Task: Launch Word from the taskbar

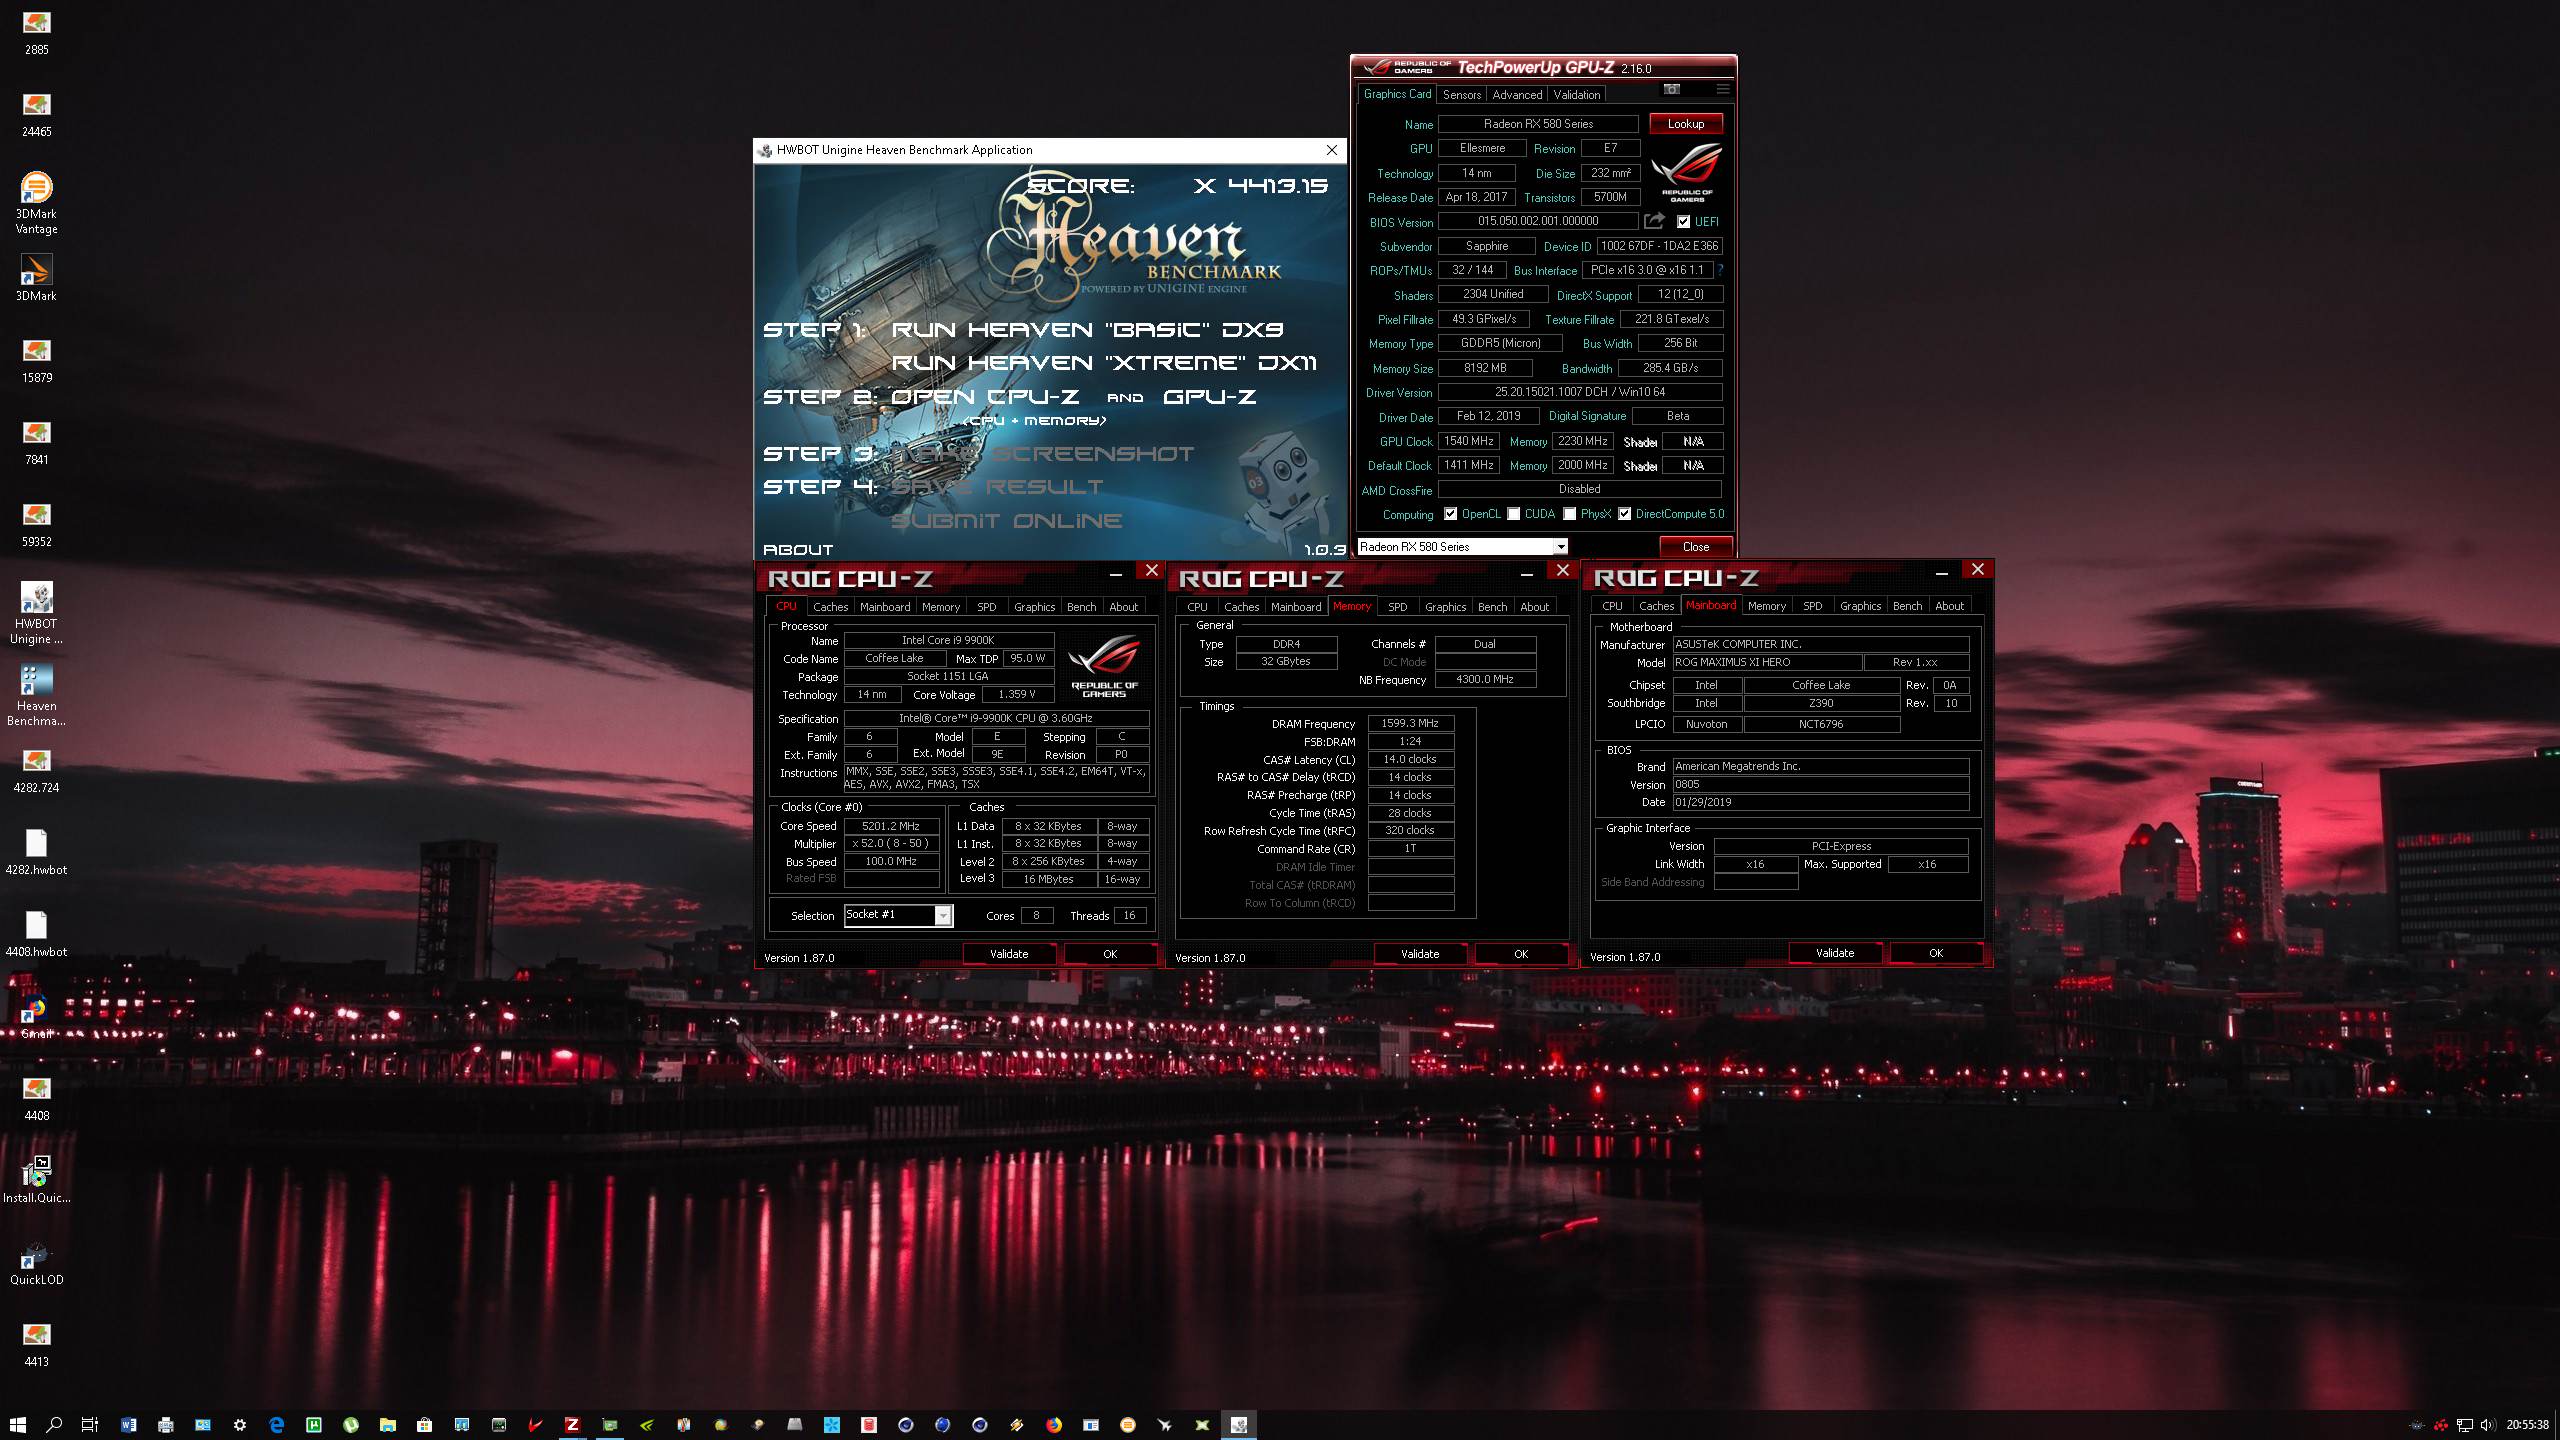Action: point(128,1425)
